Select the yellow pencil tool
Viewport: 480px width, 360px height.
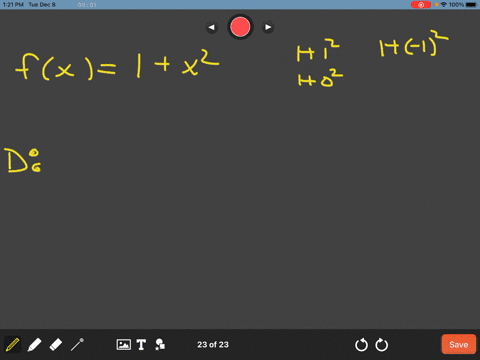(12, 345)
